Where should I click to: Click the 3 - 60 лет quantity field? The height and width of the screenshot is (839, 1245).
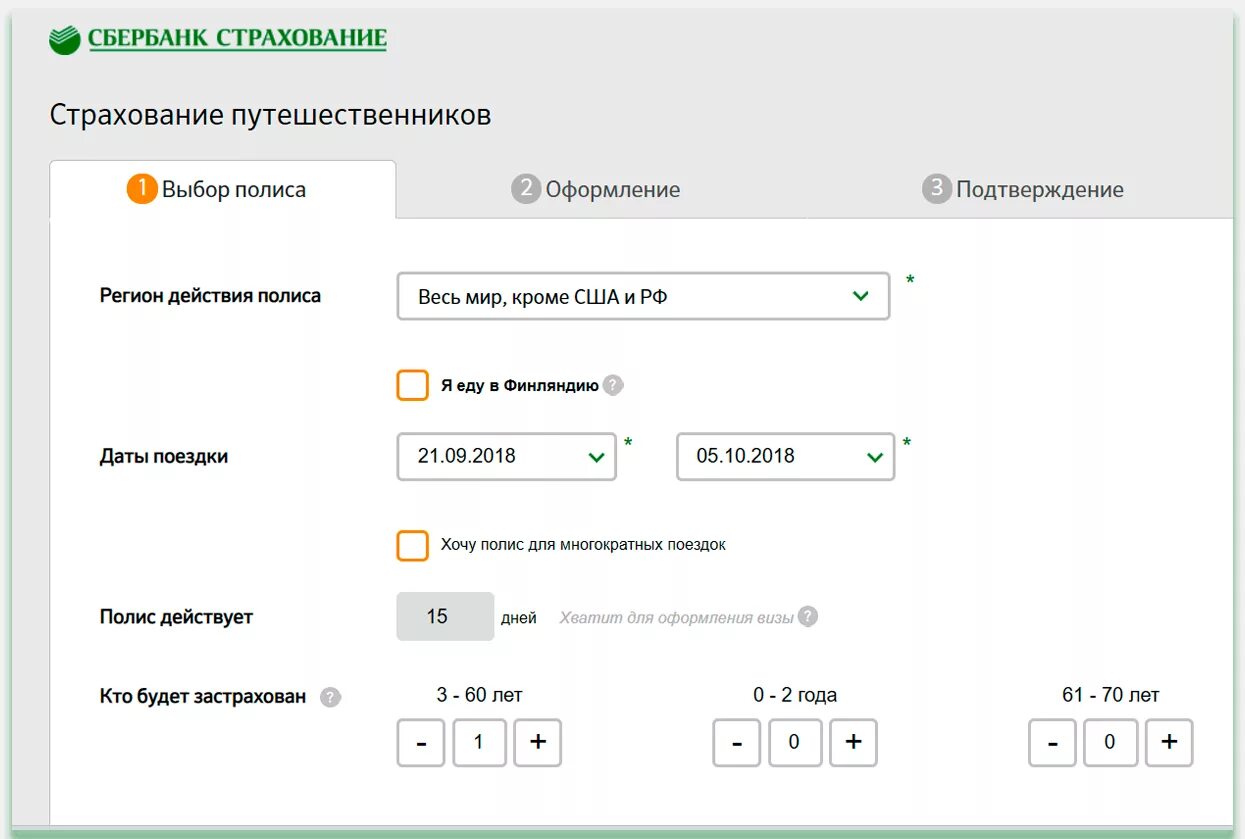point(479,743)
